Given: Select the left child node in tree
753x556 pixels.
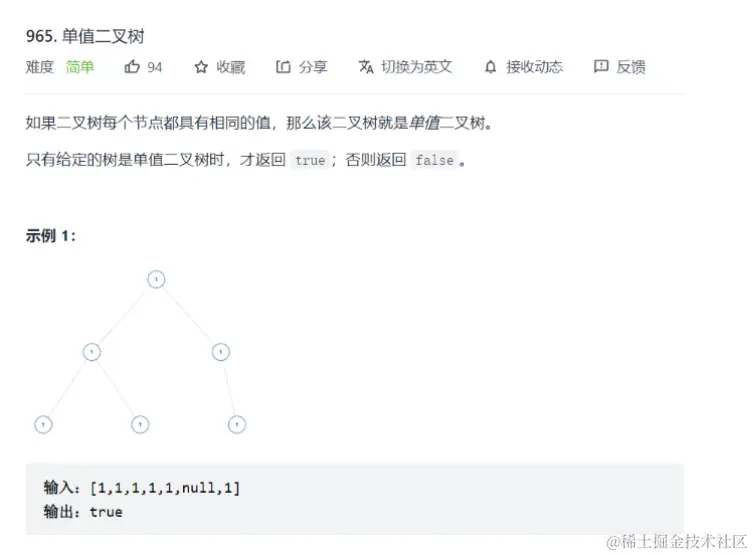Looking at the screenshot, I should [x=92, y=352].
